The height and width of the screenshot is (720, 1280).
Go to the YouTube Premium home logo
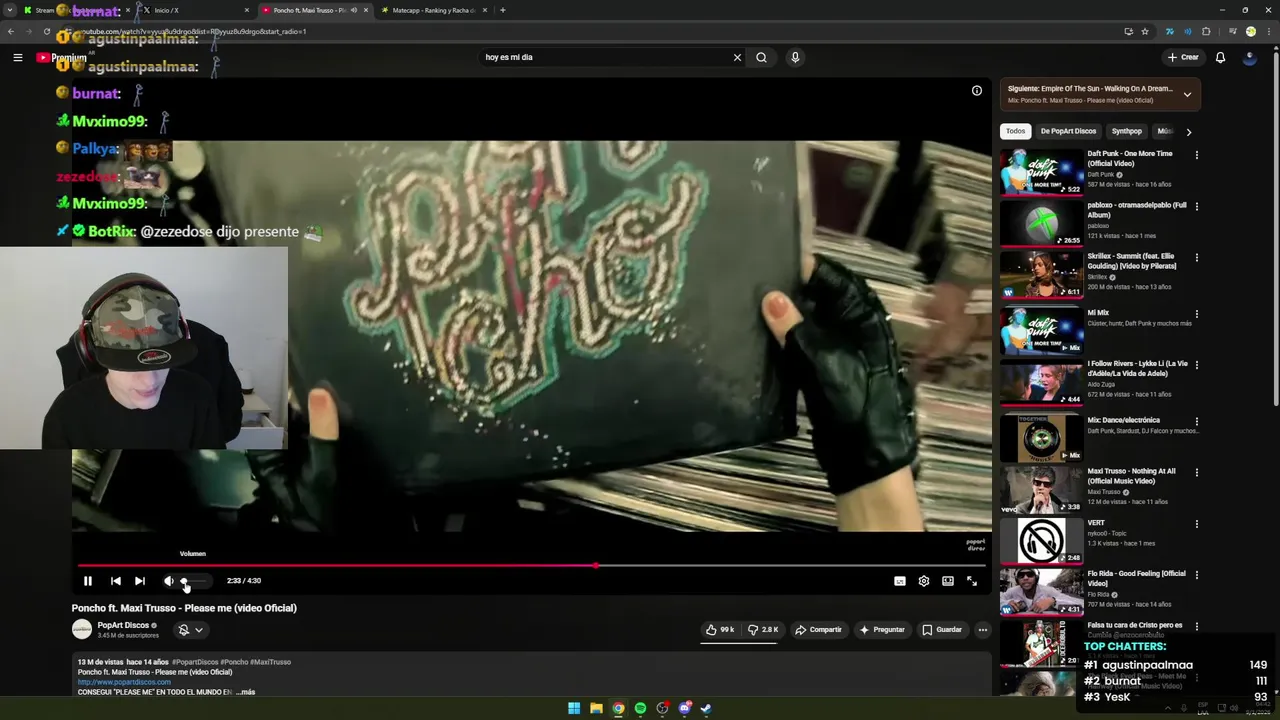[x=62, y=57]
